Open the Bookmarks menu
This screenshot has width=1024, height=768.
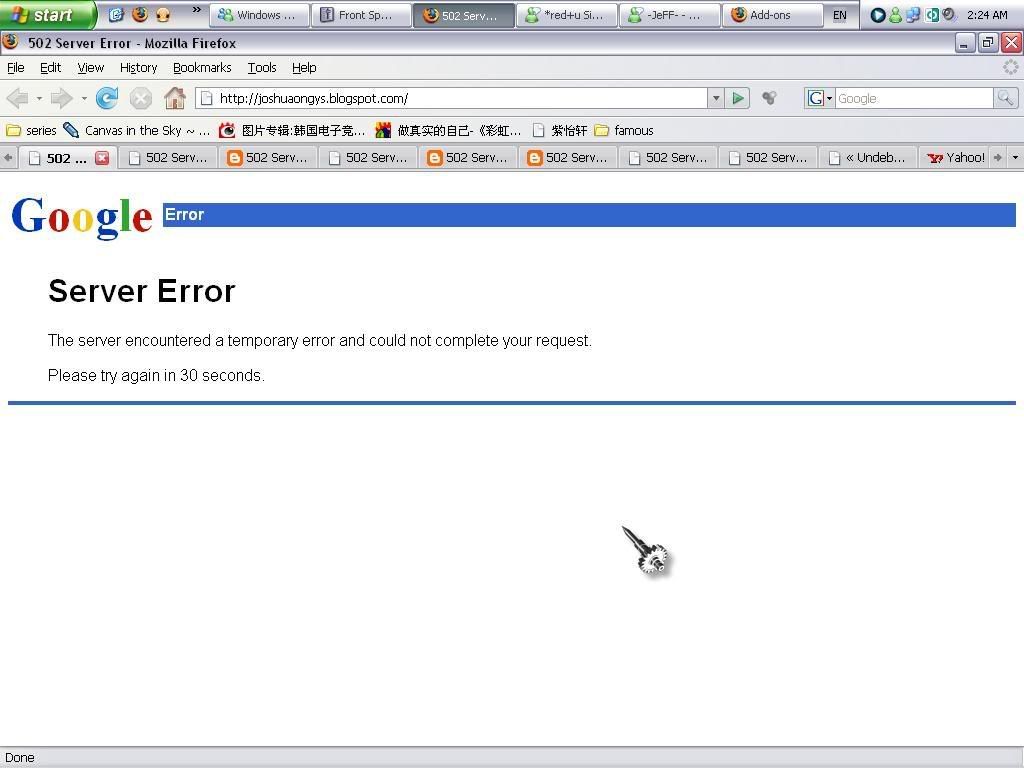coord(202,68)
